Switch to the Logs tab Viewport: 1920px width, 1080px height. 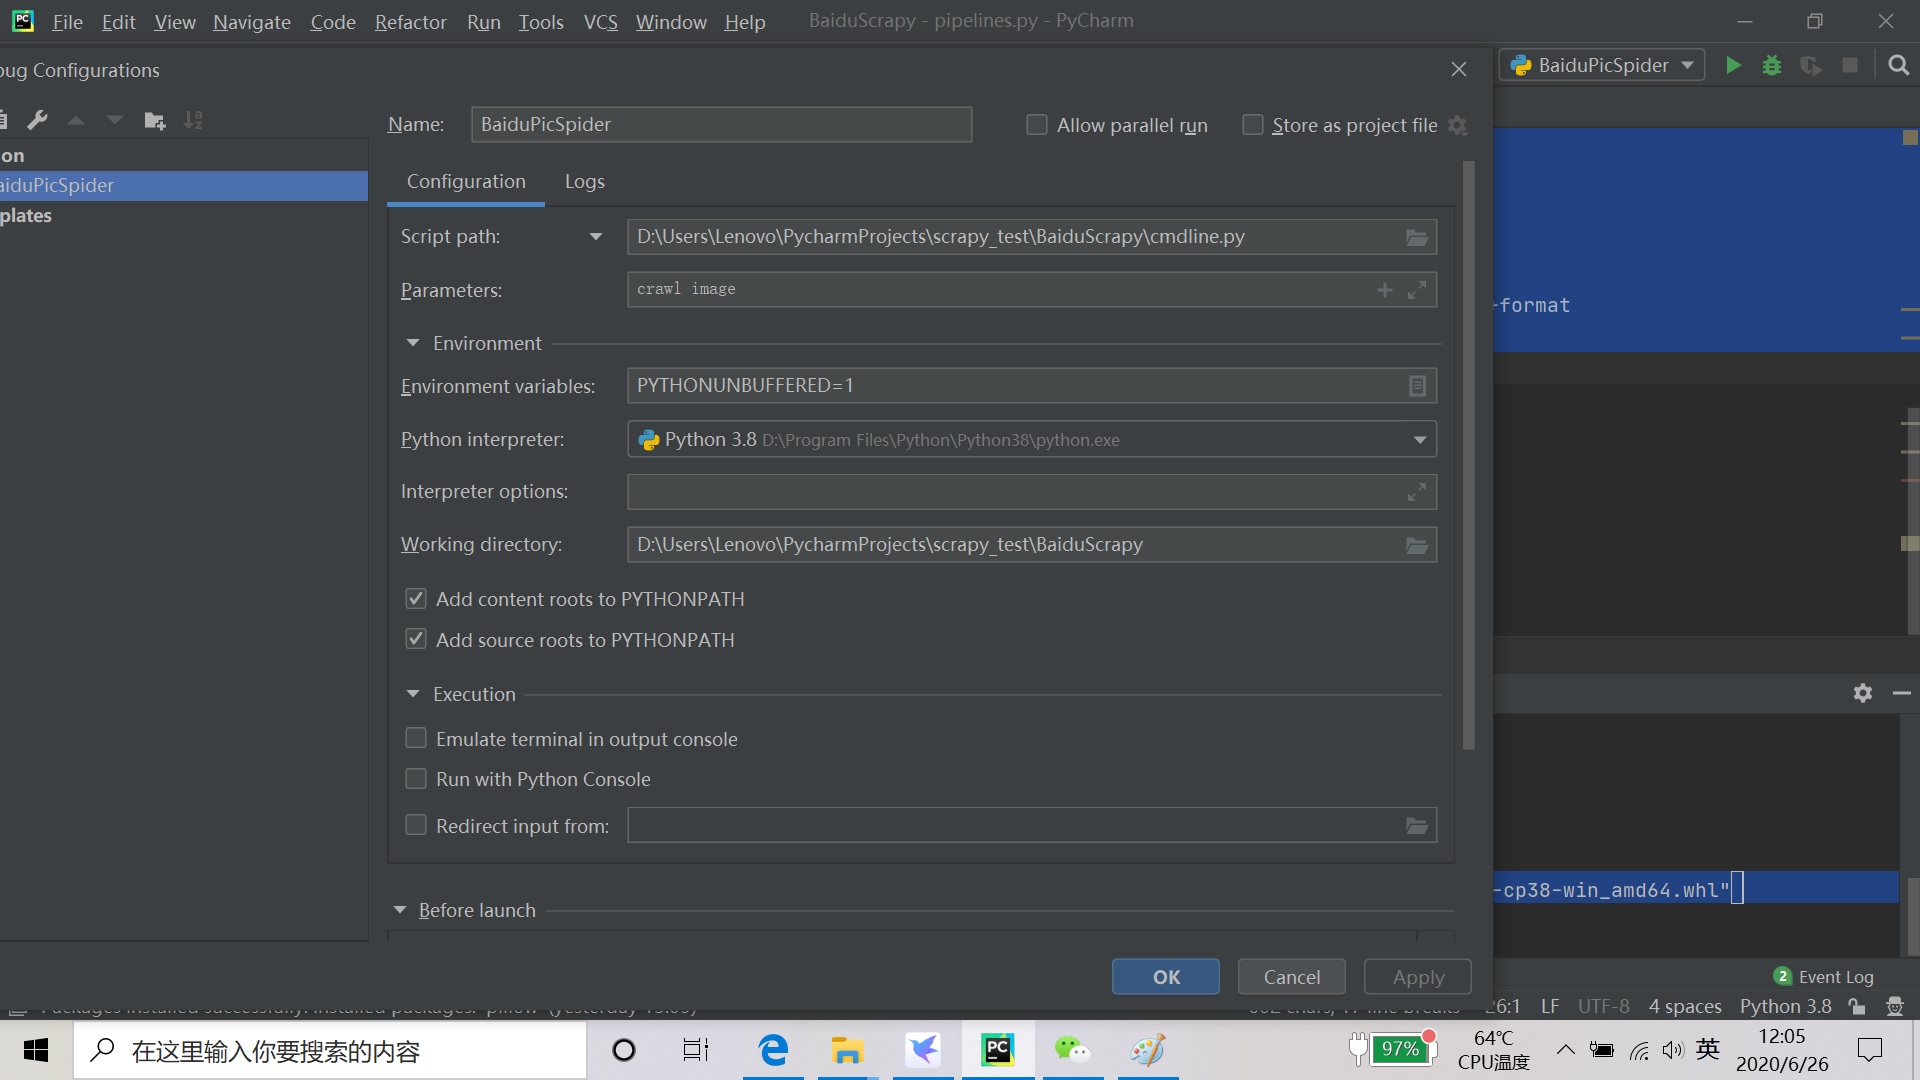(584, 182)
